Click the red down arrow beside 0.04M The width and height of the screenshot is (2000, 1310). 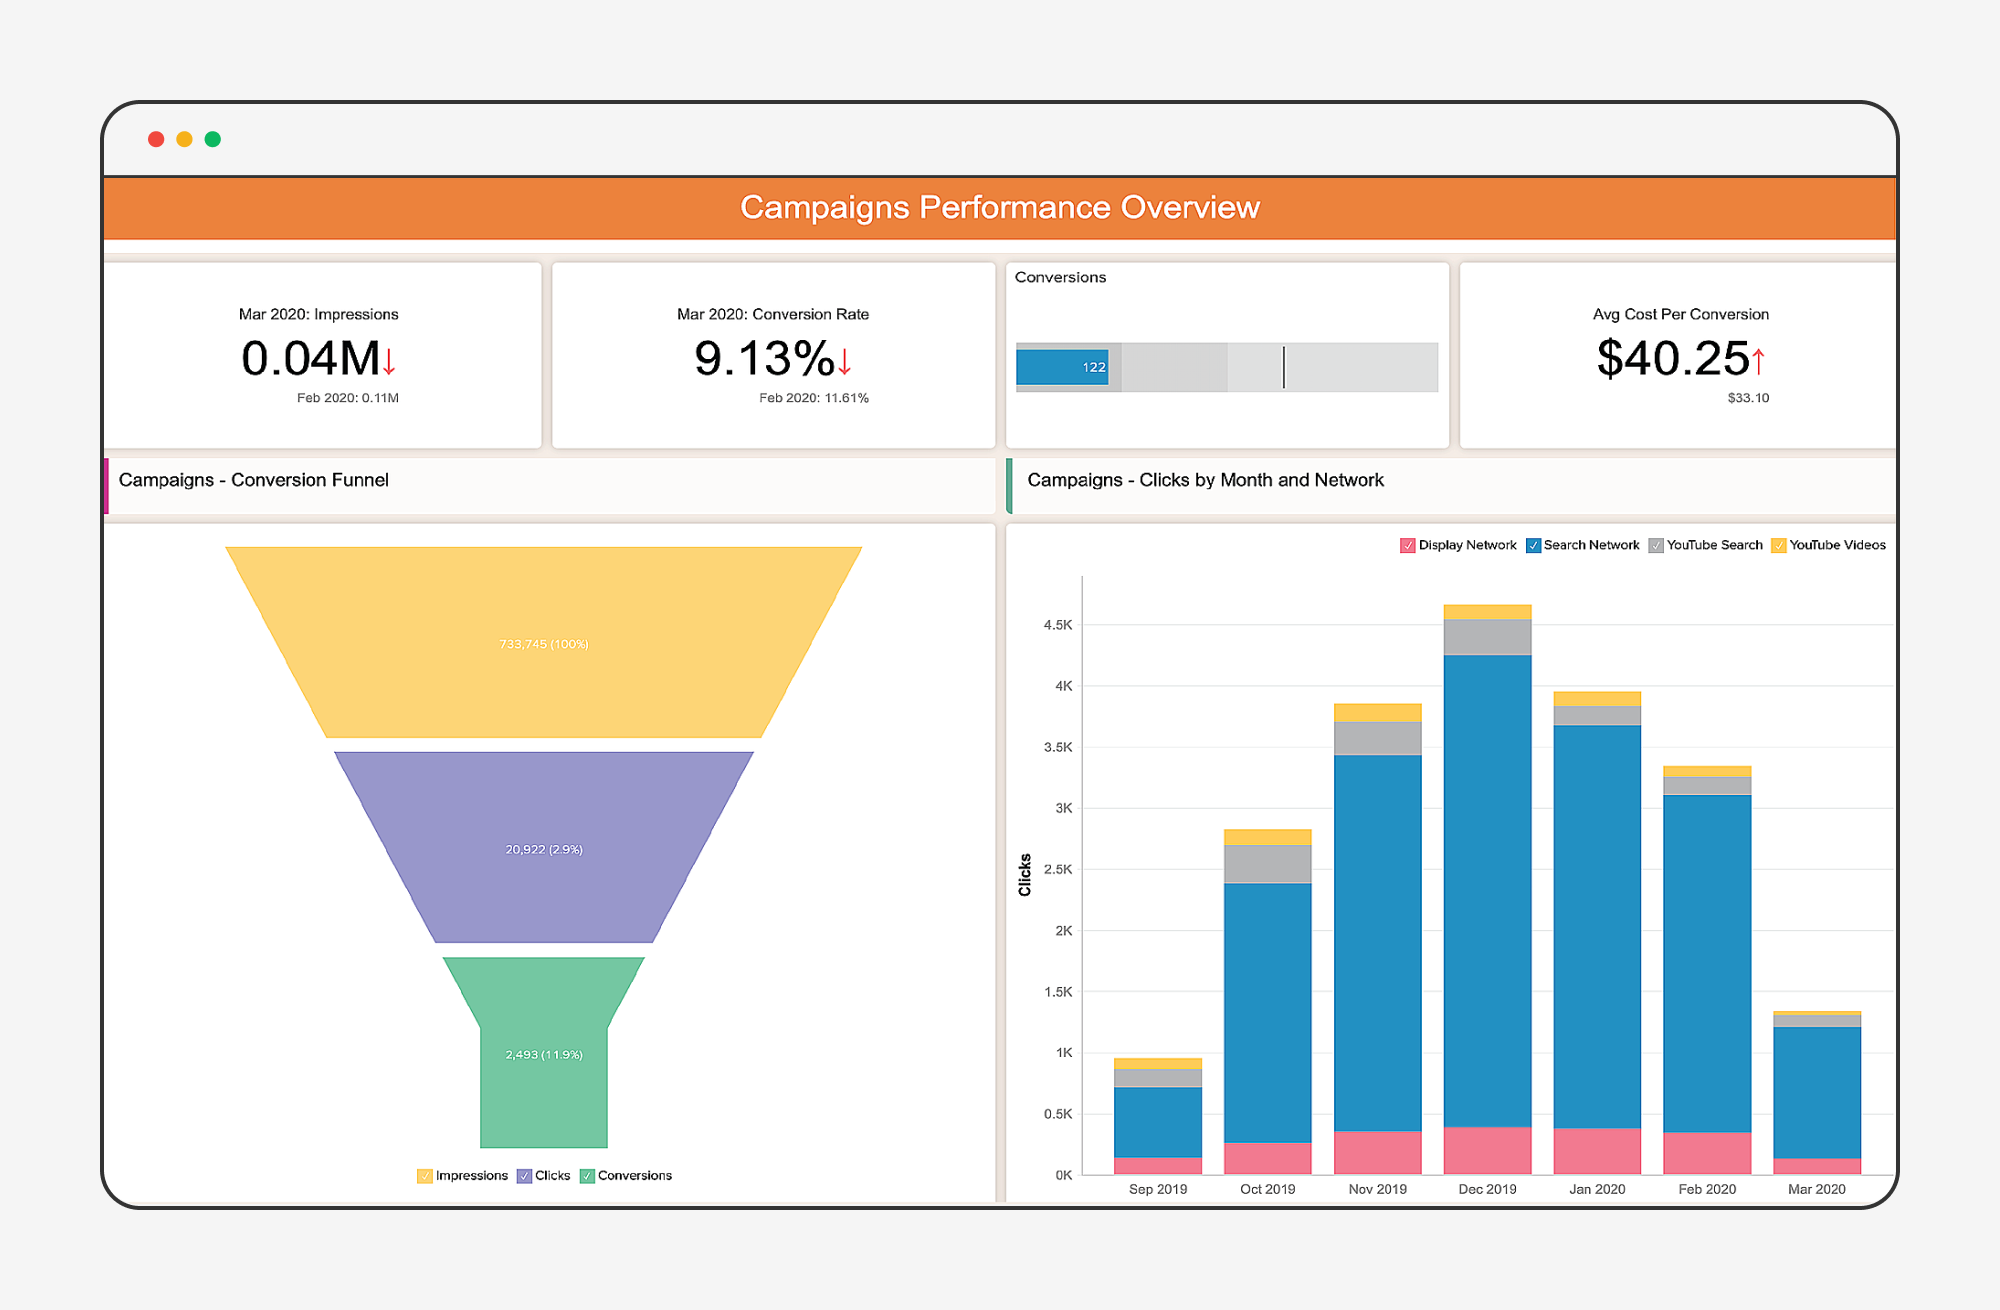point(389,361)
